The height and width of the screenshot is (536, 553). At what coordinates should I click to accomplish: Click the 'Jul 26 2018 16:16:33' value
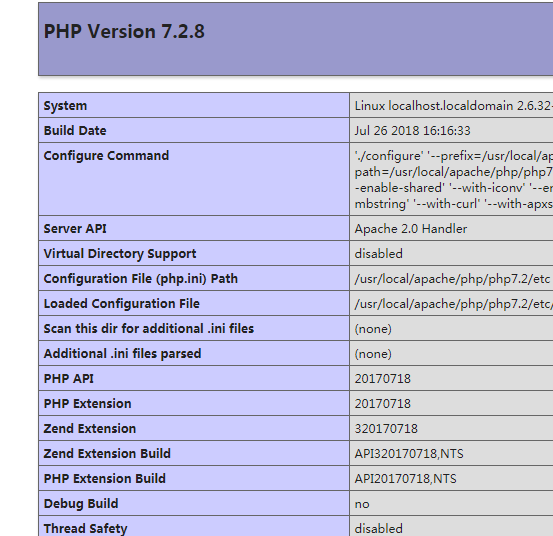[412, 131]
